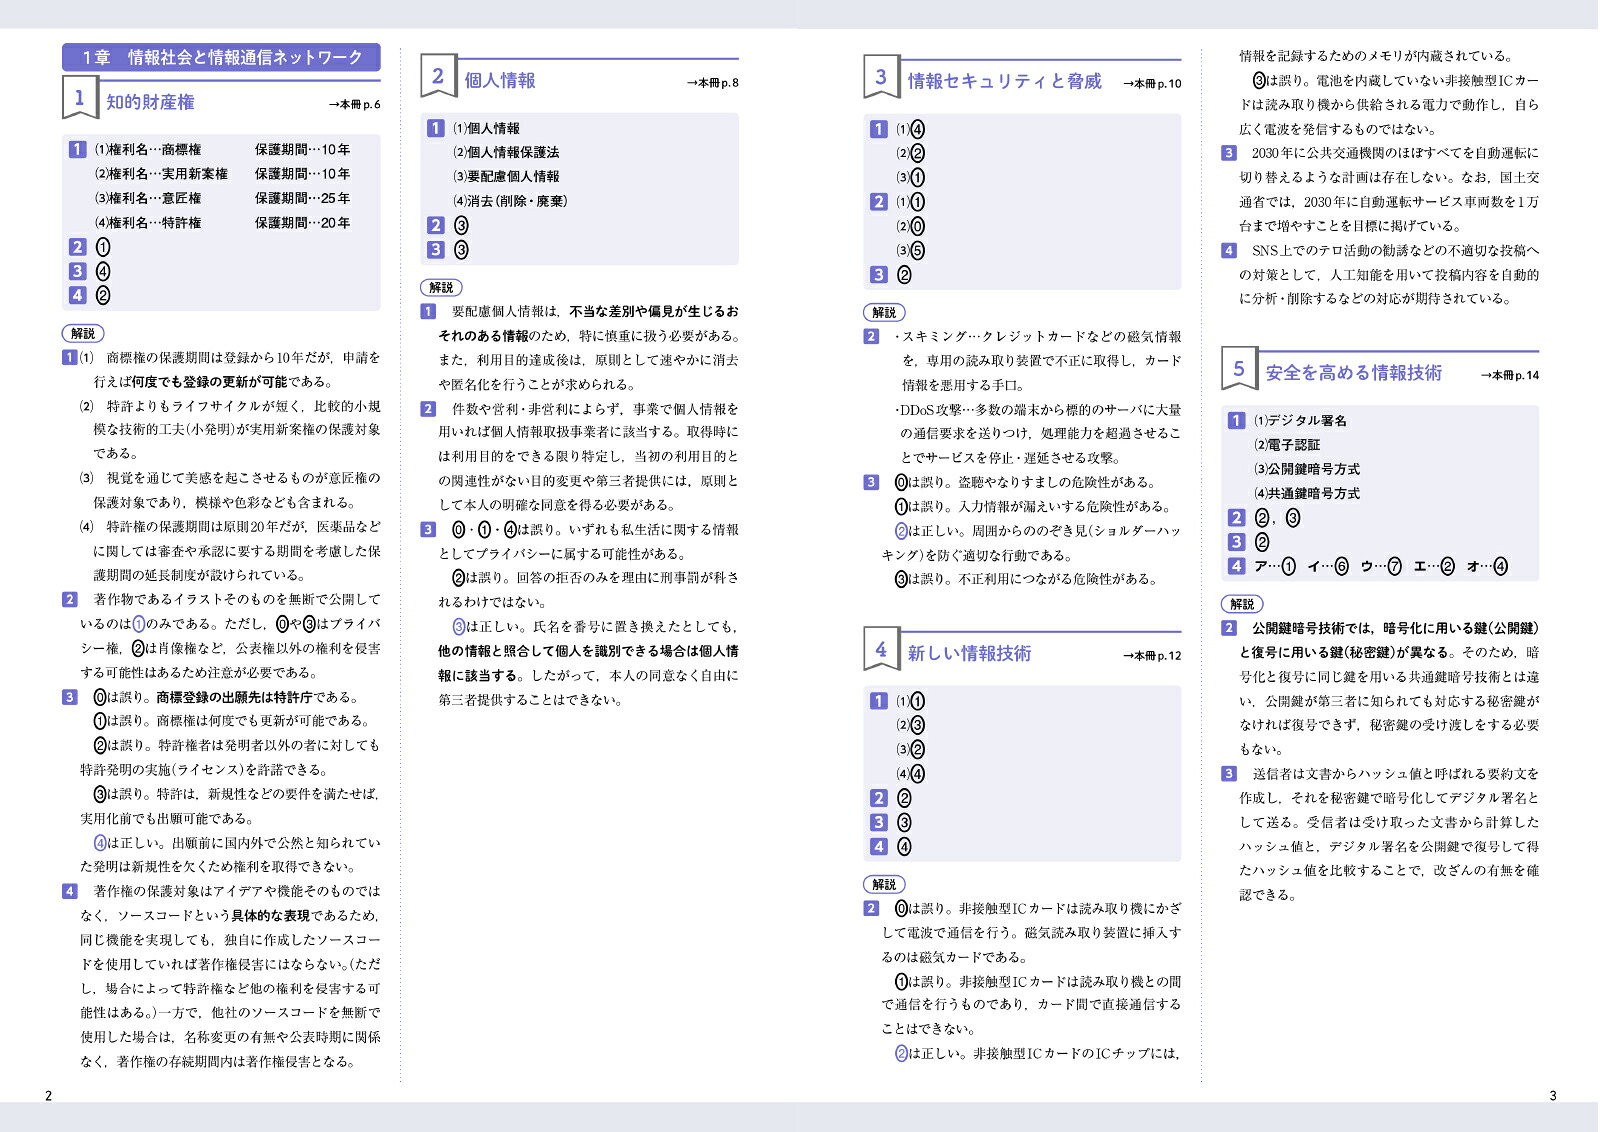Click page number 2 at the bottom left
Screen dimensions: 1600x1132
click(x=48, y=1096)
